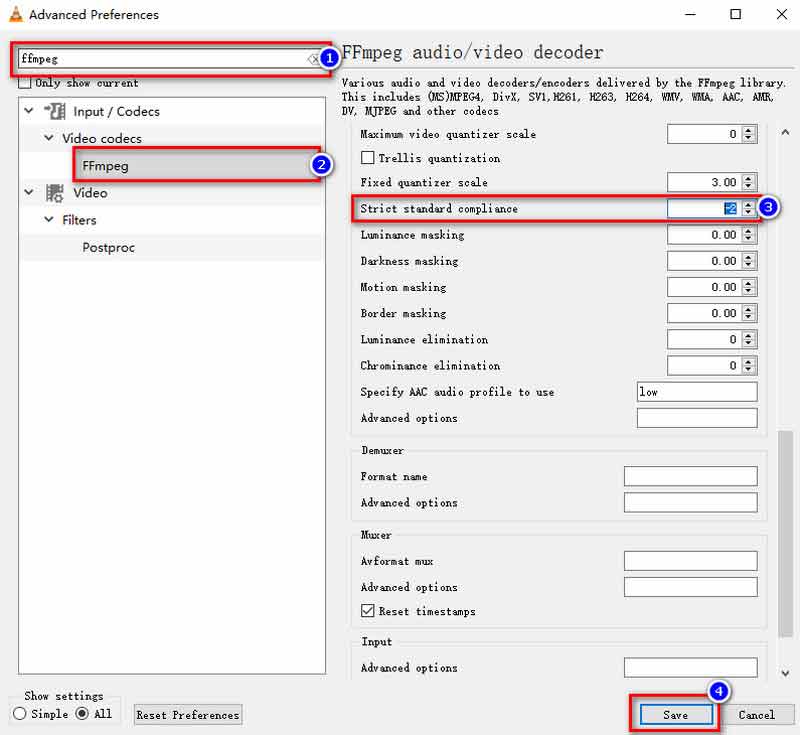The image size is (800, 735).
Task: Click the vertical scrollbar thumb of settings
Action: click(786, 534)
